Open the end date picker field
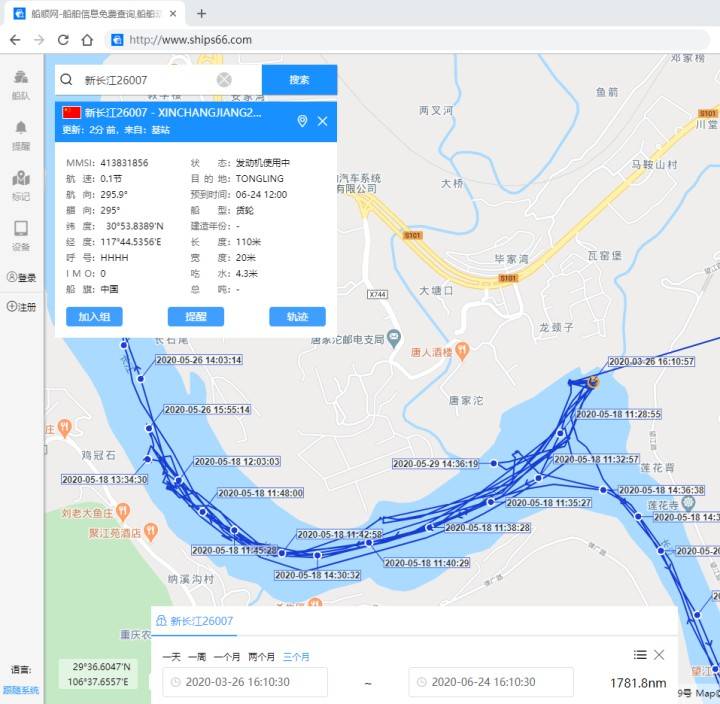Screen dimensions: 720x704 pyautogui.click(x=491, y=682)
